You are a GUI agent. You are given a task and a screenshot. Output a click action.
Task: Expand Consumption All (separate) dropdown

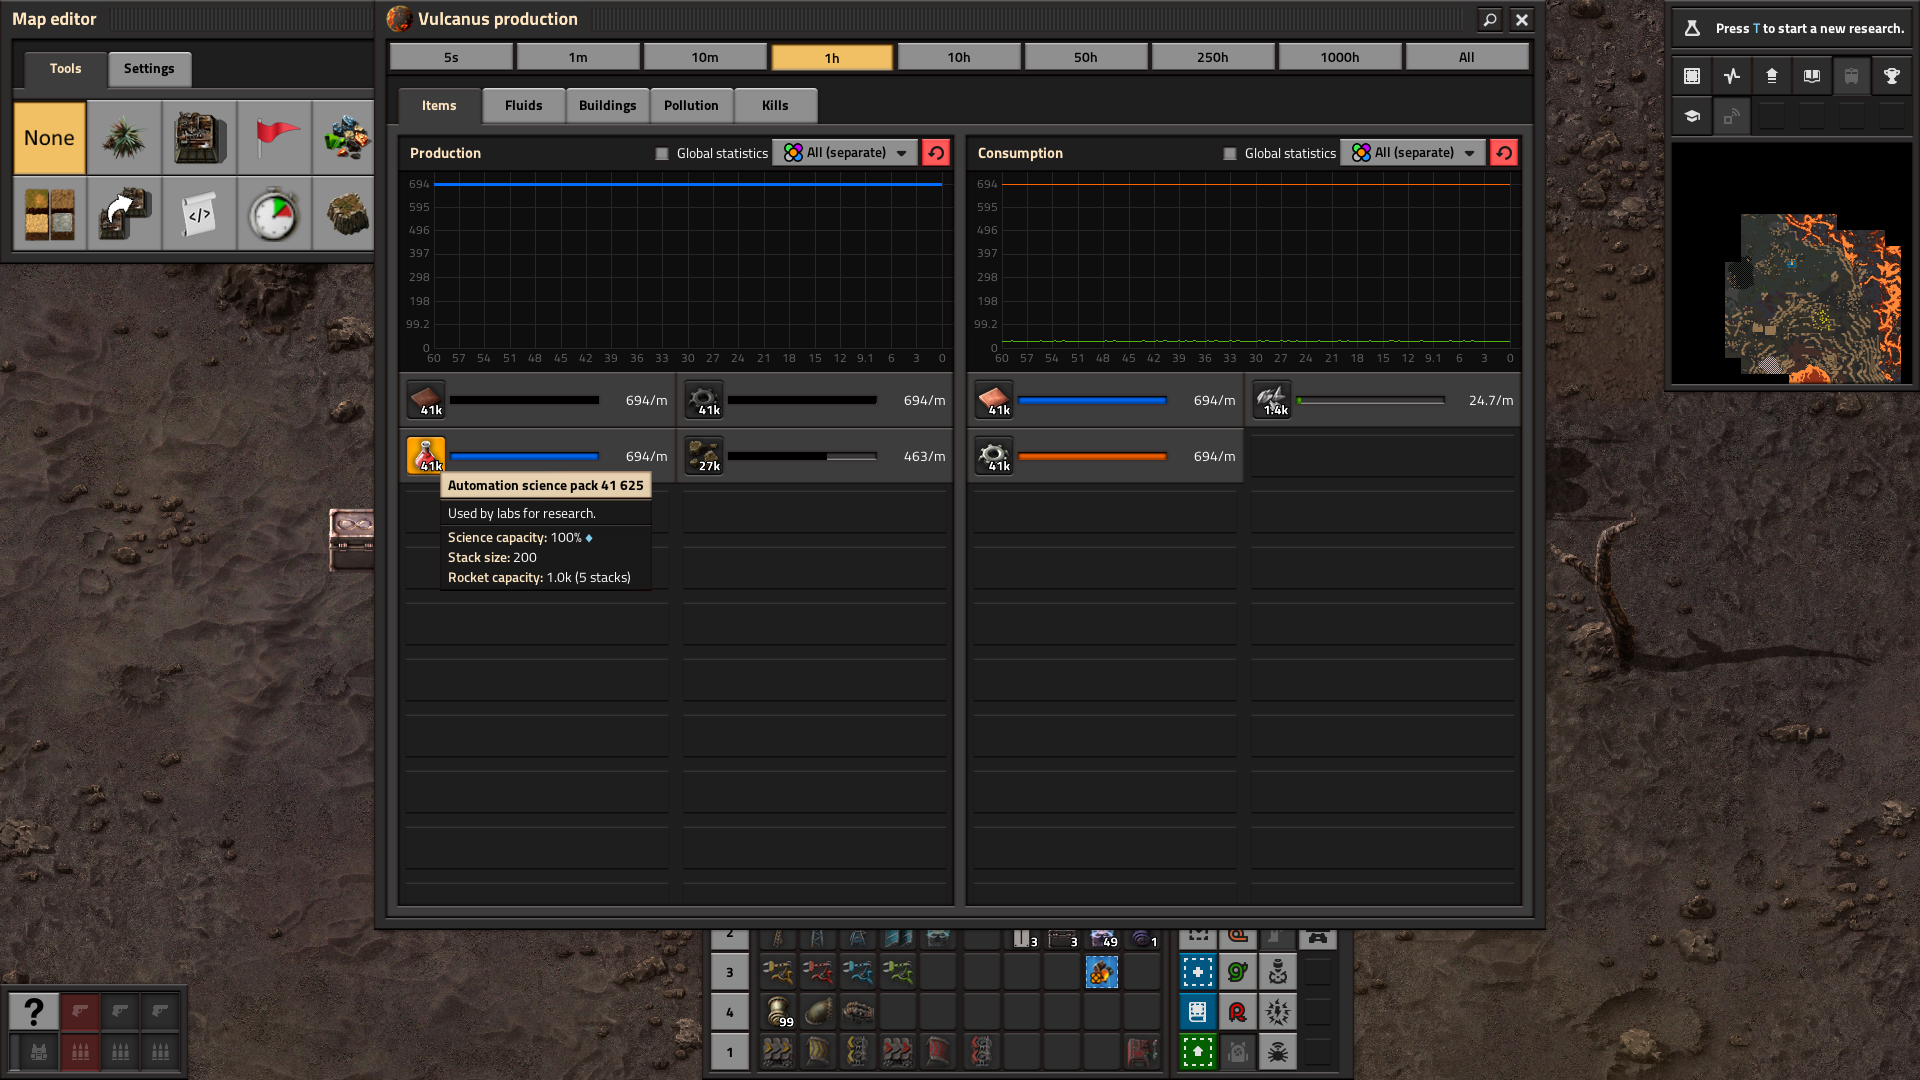coord(1413,153)
